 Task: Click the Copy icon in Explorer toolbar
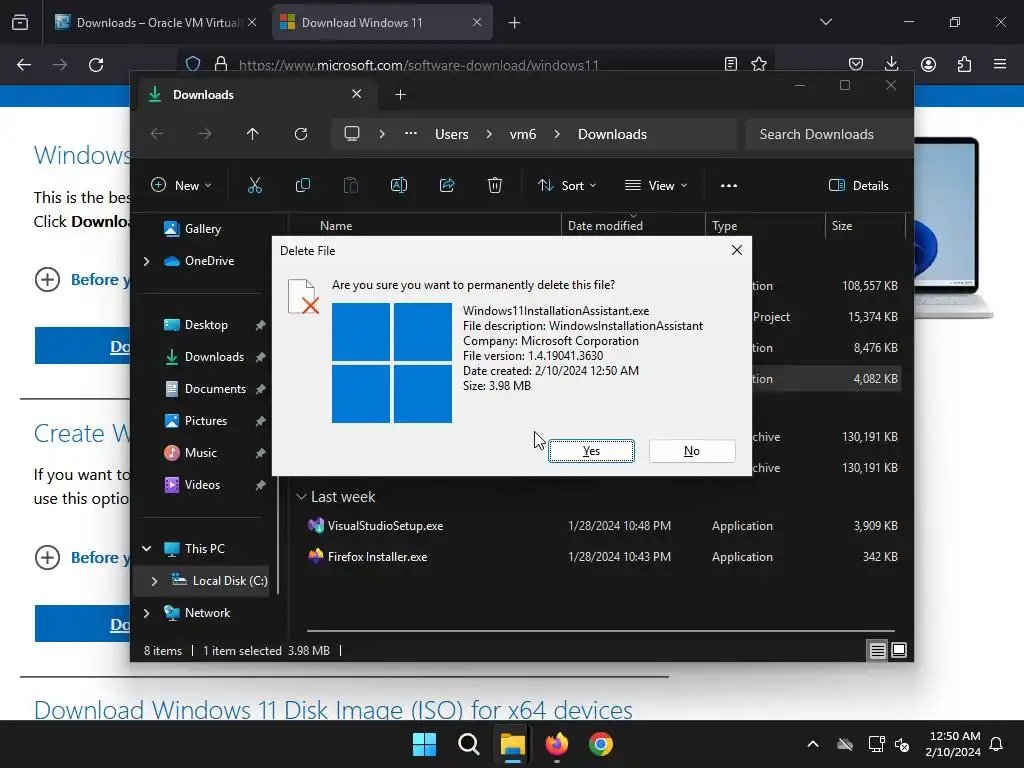coord(302,185)
